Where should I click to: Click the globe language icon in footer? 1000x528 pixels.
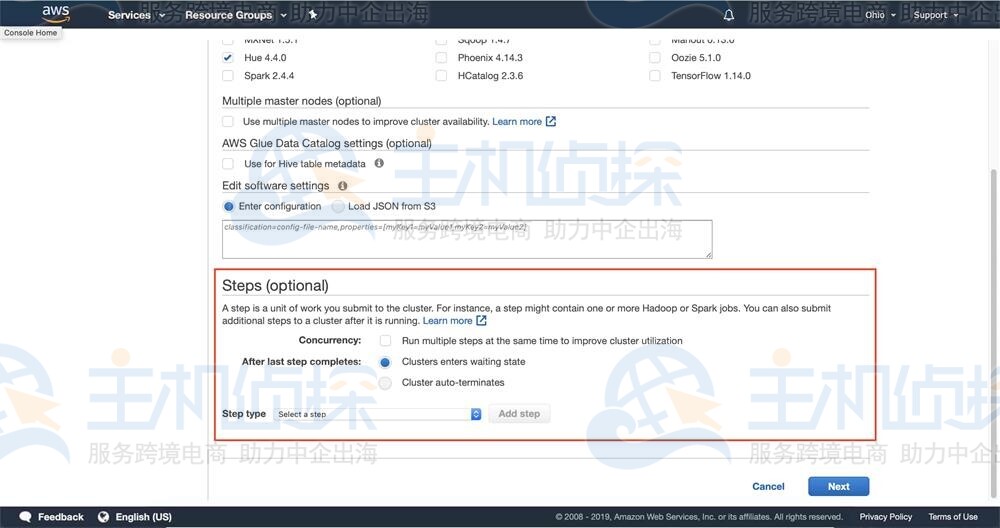[x=103, y=517]
